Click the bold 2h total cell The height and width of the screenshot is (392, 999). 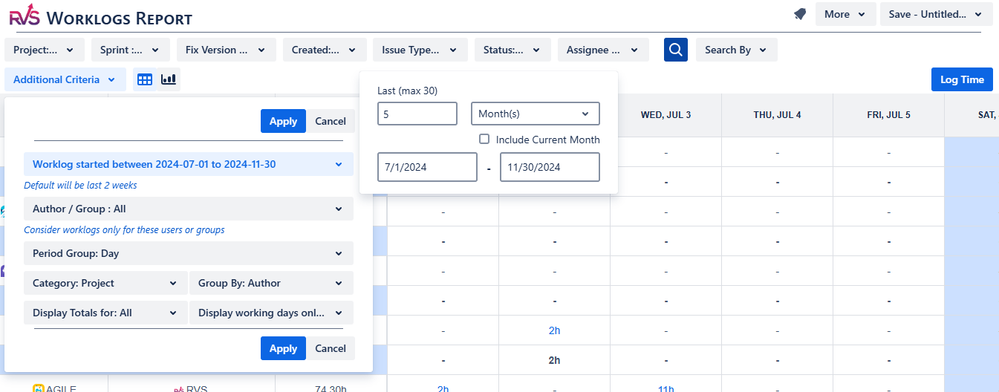[x=554, y=360]
